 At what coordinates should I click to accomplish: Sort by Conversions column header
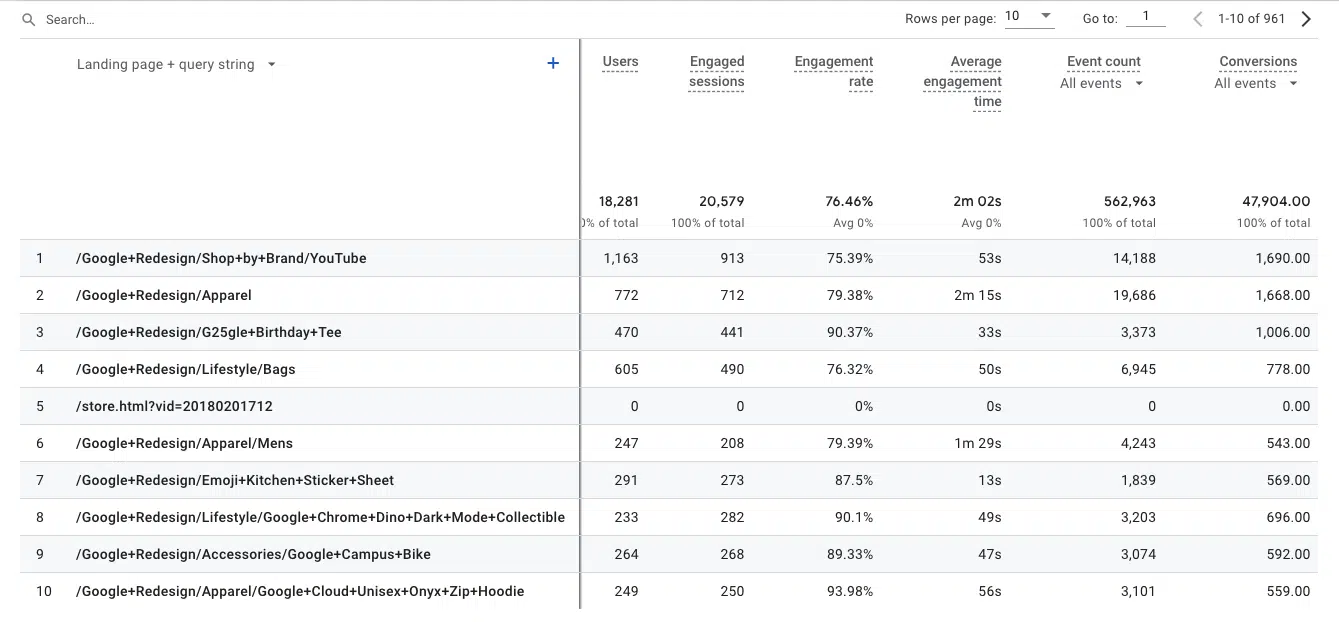[1257, 62]
